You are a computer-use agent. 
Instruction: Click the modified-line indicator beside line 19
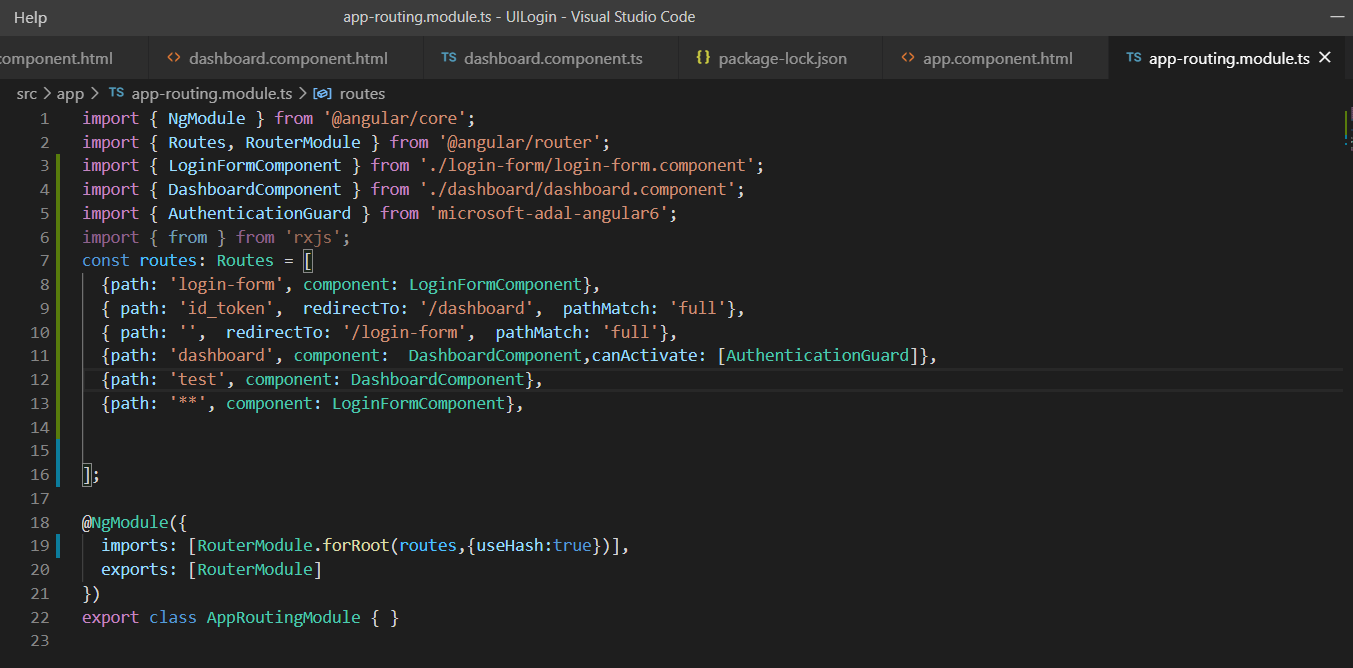point(57,545)
